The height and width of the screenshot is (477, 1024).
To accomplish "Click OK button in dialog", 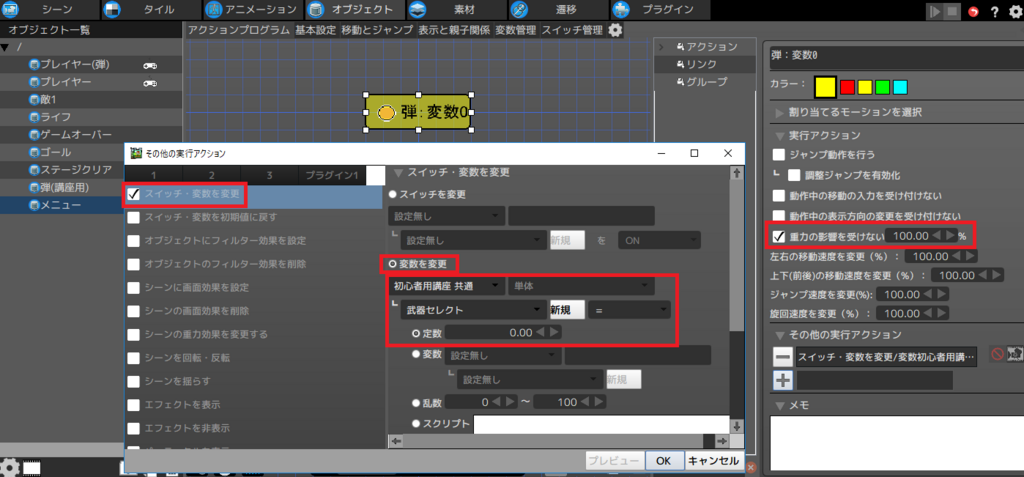I will pos(664,461).
